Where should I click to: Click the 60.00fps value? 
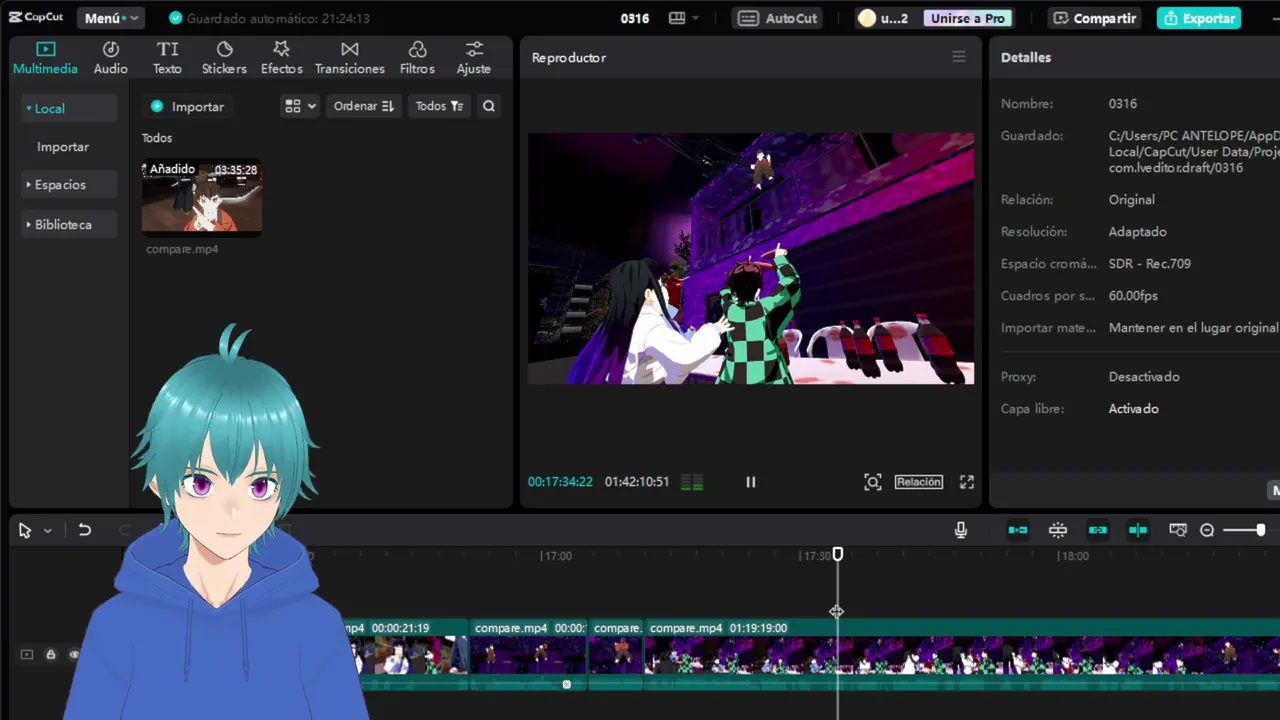pyautogui.click(x=1133, y=296)
